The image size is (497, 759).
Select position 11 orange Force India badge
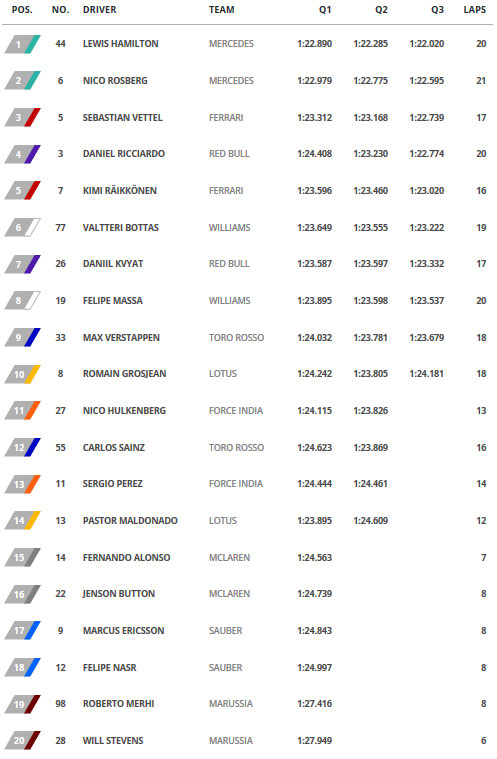click(22, 410)
